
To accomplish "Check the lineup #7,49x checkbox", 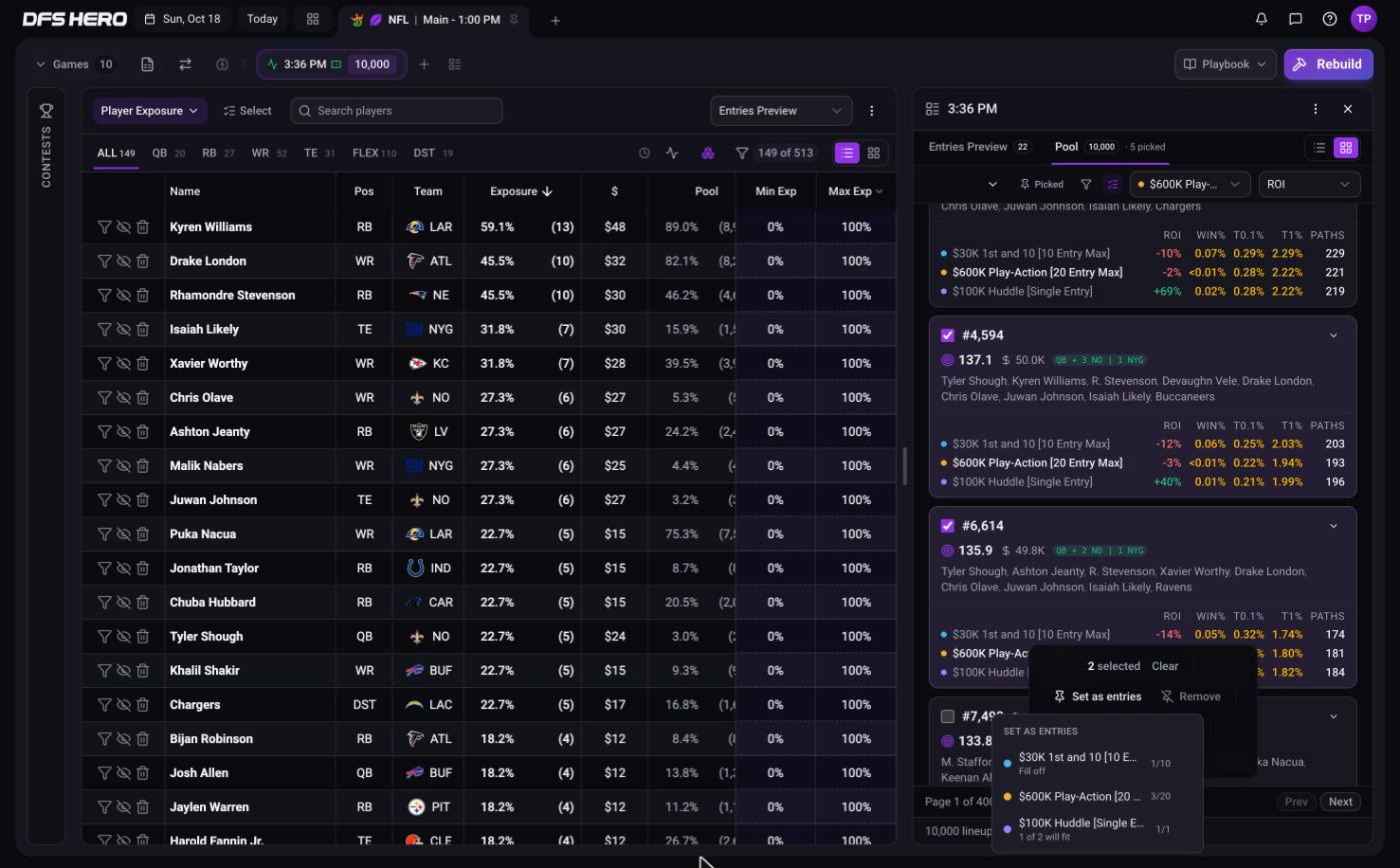I will coord(947,716).
